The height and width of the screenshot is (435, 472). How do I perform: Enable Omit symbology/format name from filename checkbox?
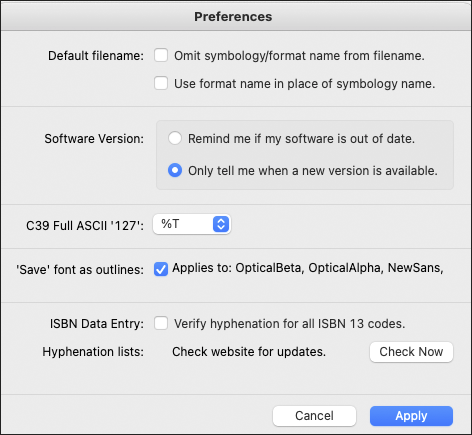point(161,55)
